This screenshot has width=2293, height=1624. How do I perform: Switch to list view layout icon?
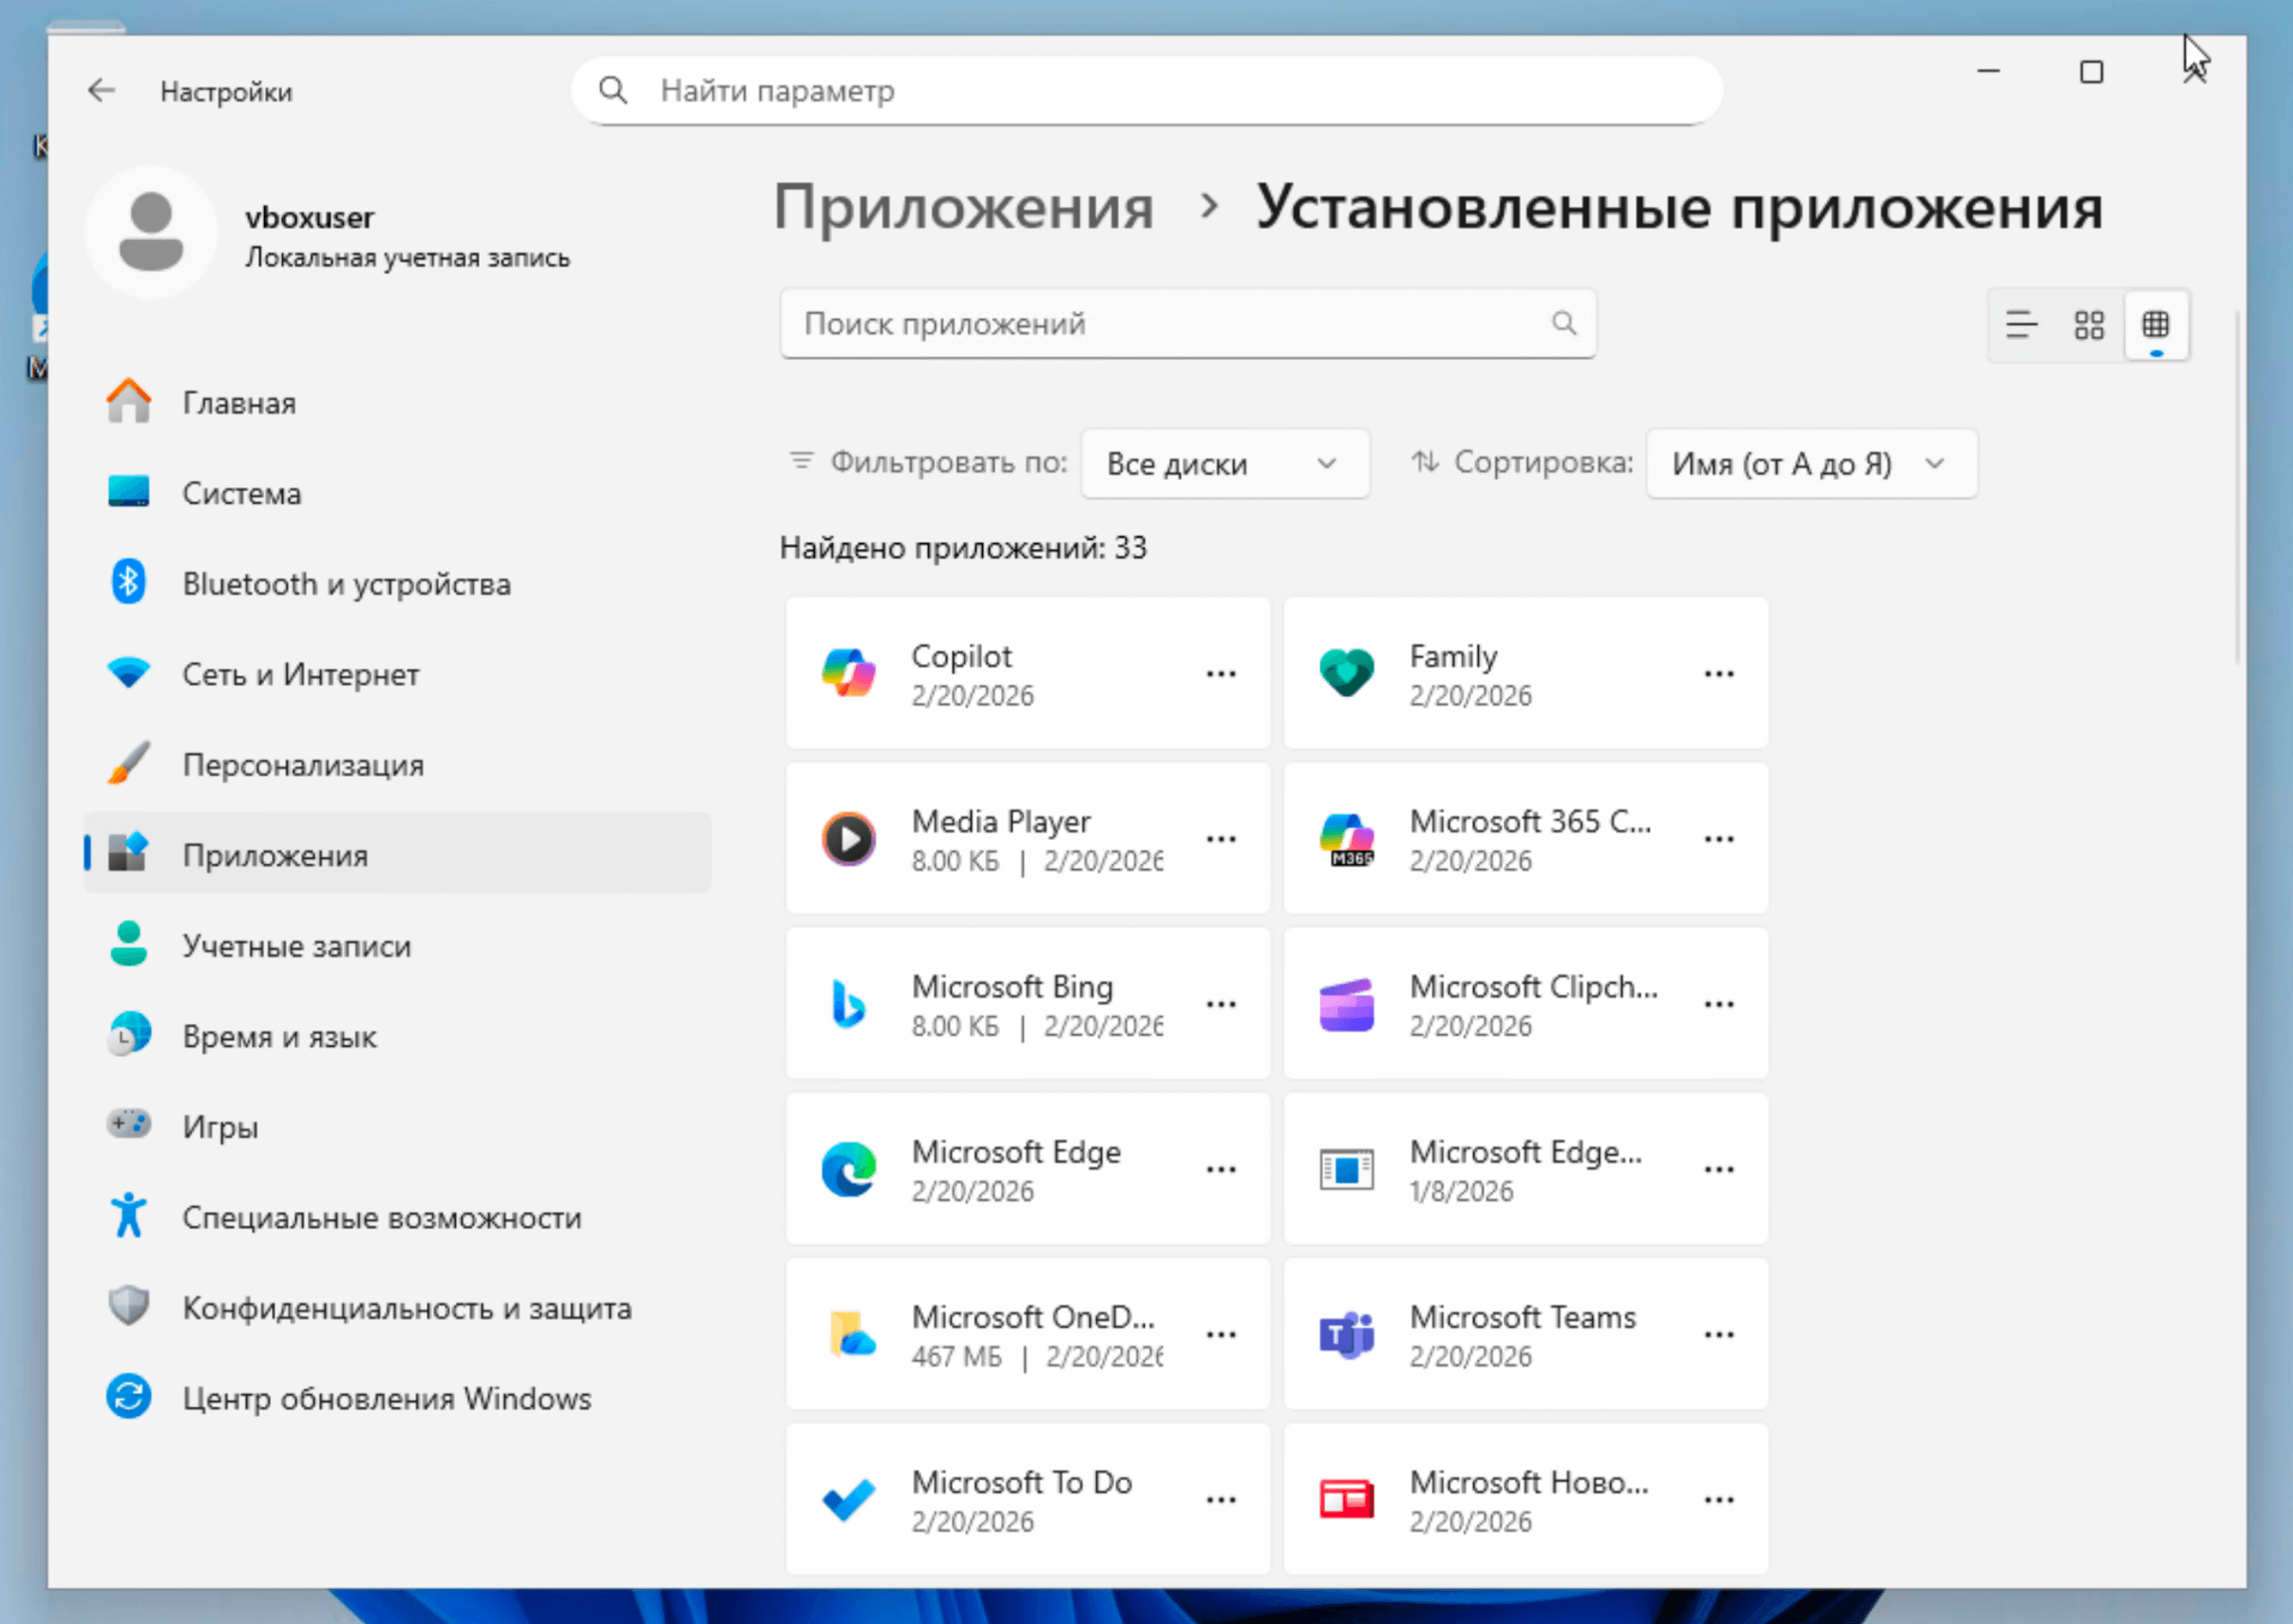coord(2020,325)
